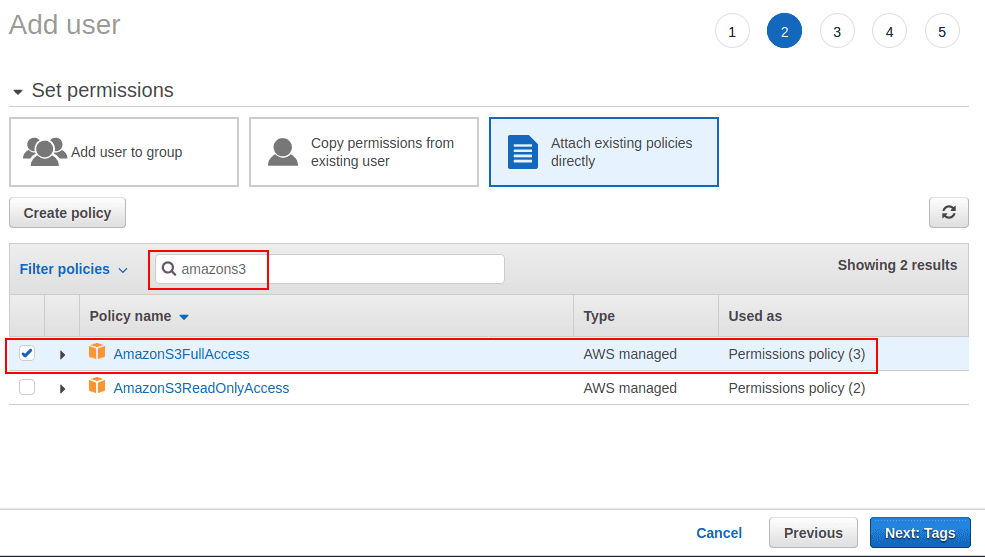Viewport: 985px width, 557px height.
Task: Collapse the Set permissions section
Action: [18, 92]
